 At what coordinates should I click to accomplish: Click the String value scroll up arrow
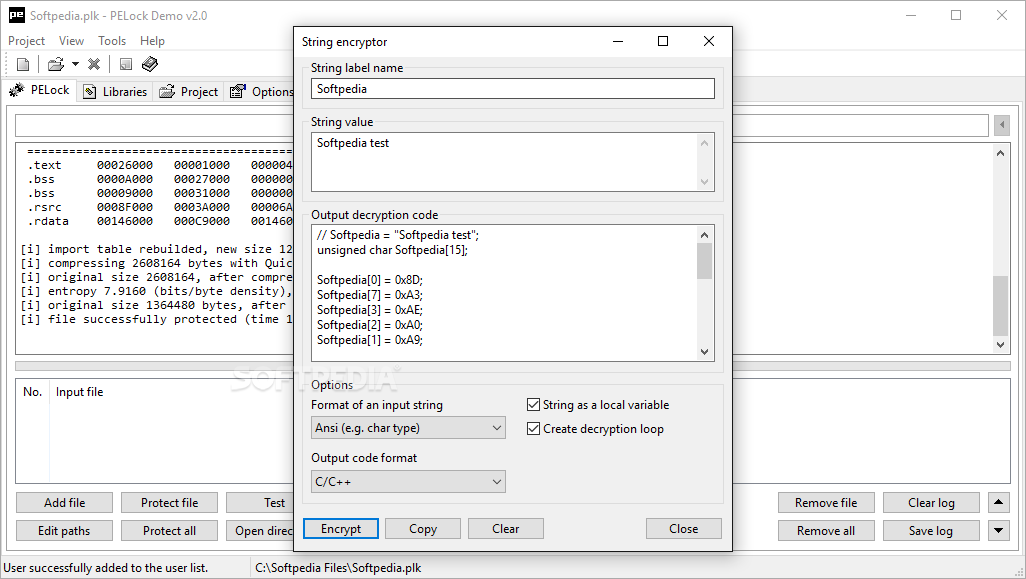pos(705,143)
